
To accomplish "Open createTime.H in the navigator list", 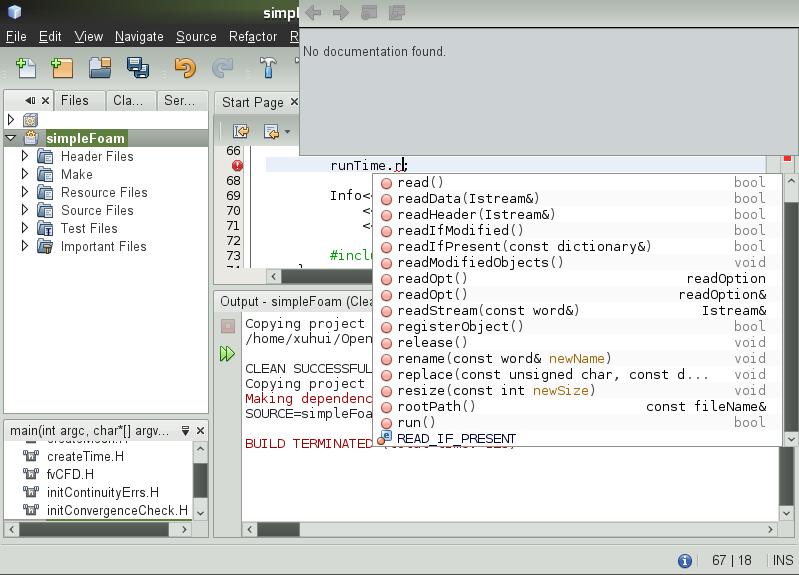I will coord(85,456).
